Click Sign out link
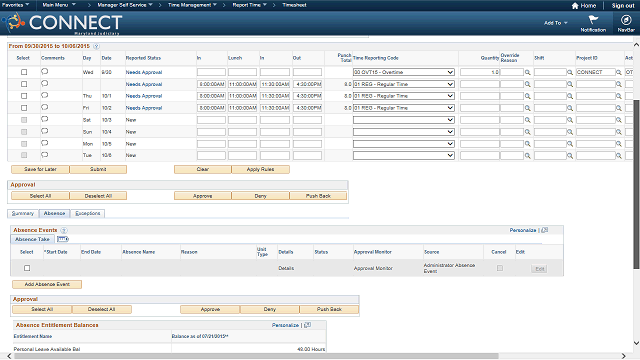The height and width of the screenshot is (360, 640). (x=623, y=6)
